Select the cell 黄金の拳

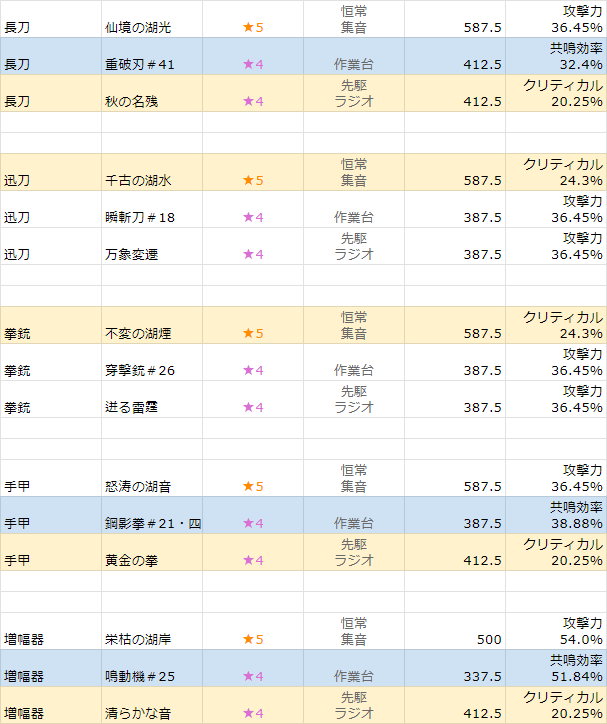tap(152, 552)
